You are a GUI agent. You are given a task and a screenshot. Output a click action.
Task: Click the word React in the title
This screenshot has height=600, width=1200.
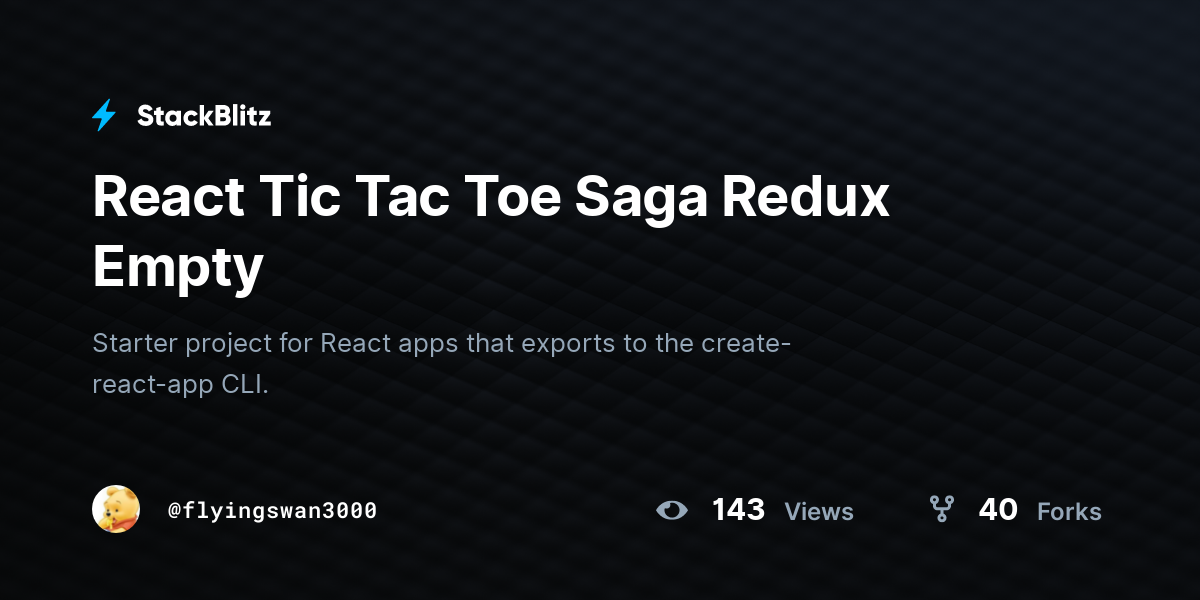[168, 196]
